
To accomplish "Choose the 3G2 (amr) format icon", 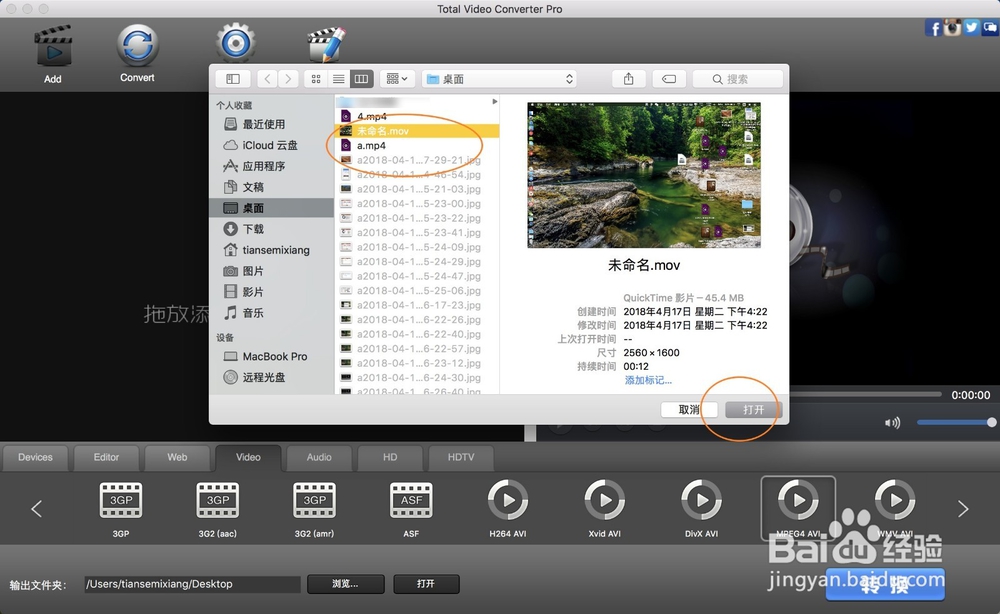I will point(314,501).
